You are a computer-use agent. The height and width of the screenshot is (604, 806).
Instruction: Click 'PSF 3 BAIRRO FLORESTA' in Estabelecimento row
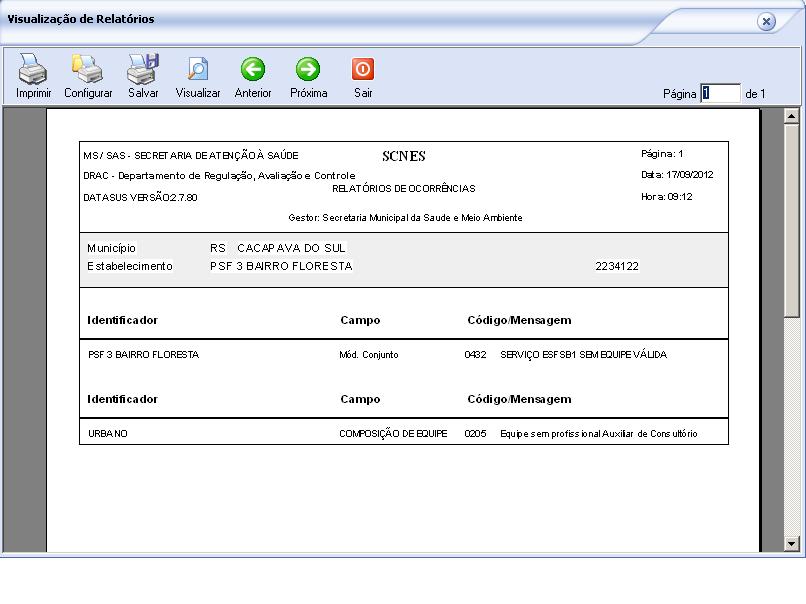281,266
